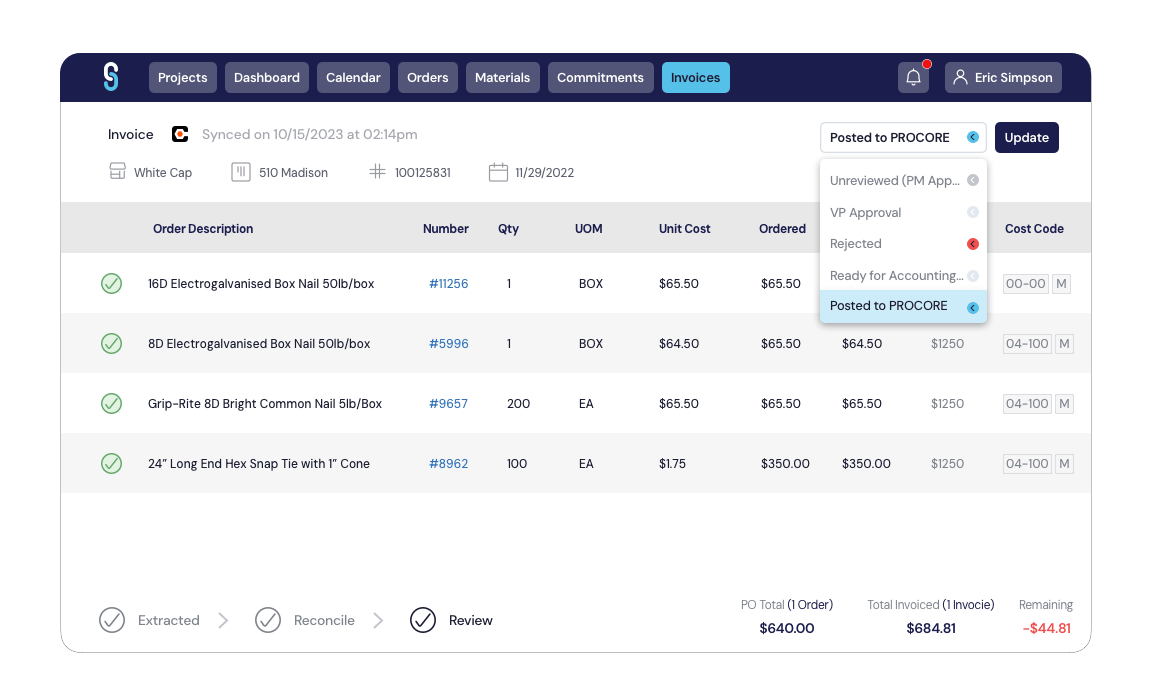1150x695 pixels.
Task: Click the company logo in the top-left corner
Action: click(110, 77)
